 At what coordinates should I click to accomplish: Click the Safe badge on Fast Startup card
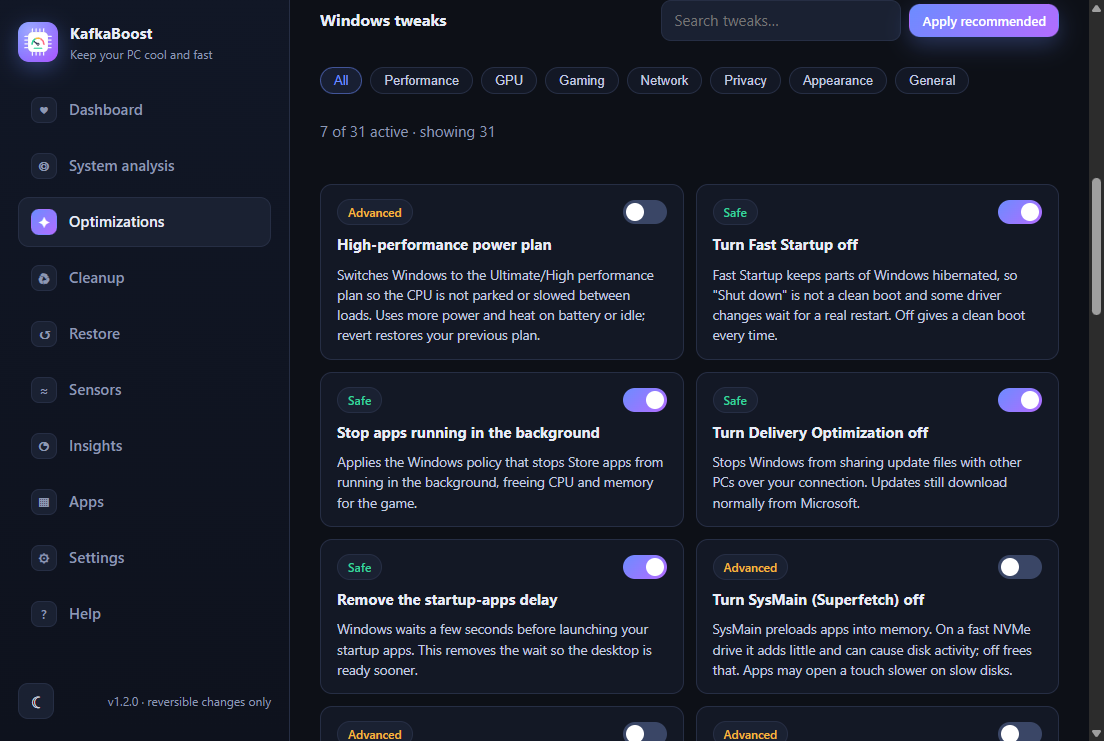point(734,213)
